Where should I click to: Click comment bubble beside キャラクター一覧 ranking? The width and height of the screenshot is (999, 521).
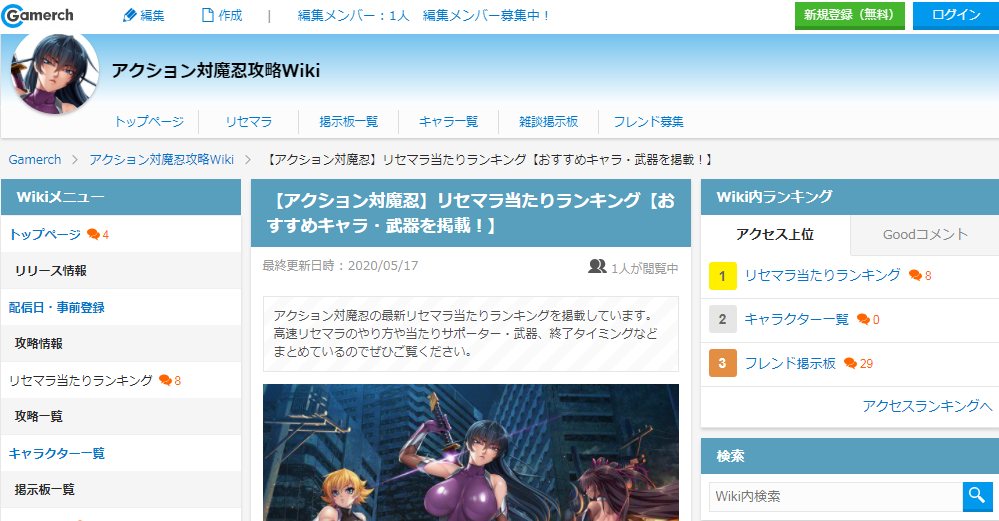pyautogui.click(x=864, y=319)
